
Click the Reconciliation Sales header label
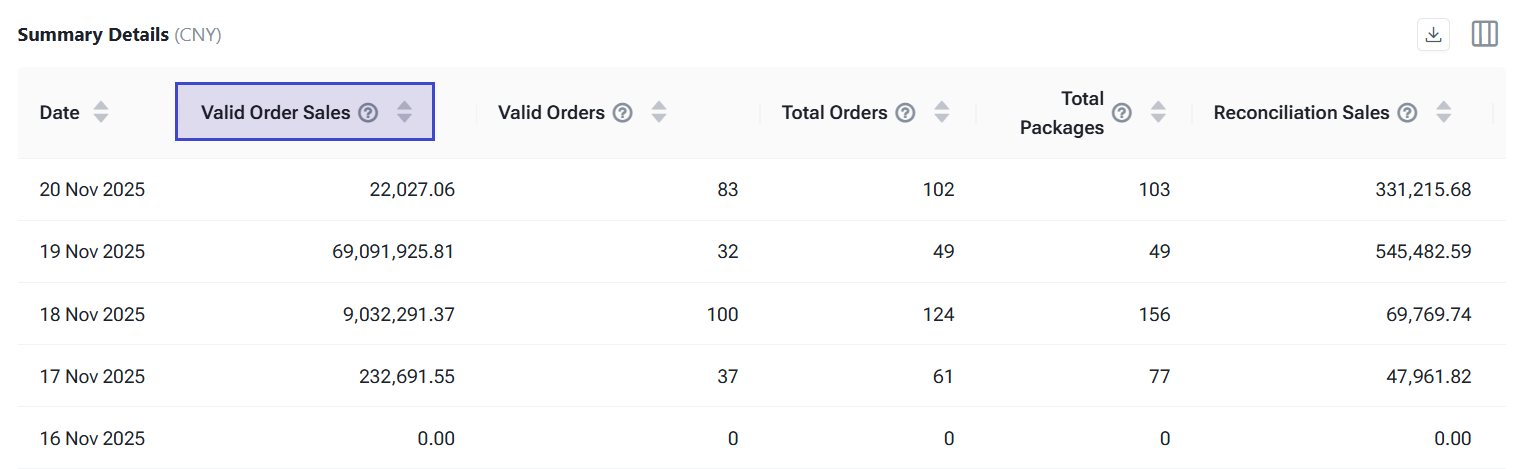1301,113
